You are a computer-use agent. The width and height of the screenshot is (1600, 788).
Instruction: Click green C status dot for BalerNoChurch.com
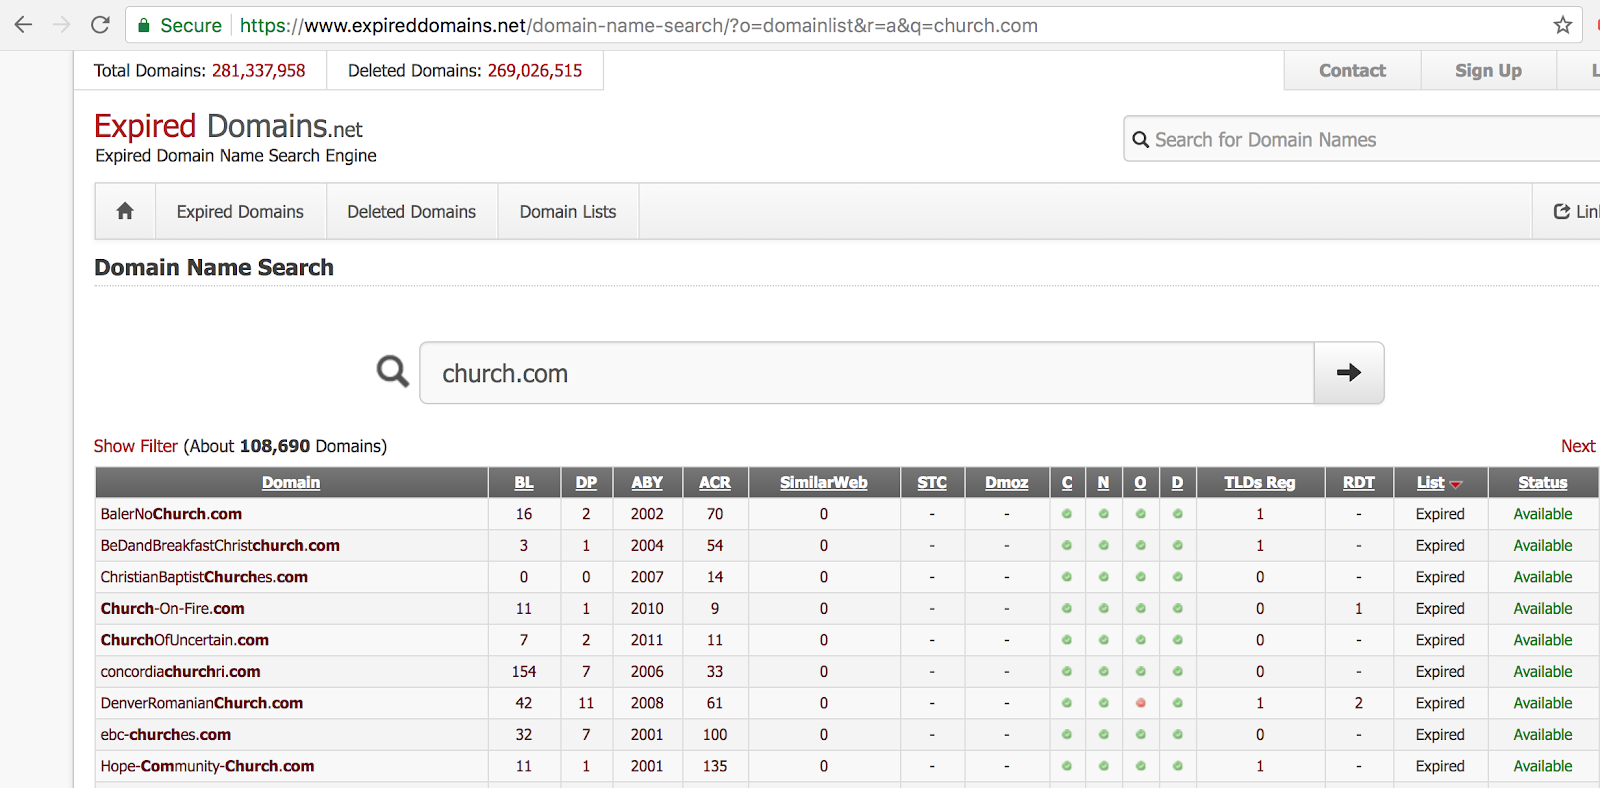[x=1067, y=514]
